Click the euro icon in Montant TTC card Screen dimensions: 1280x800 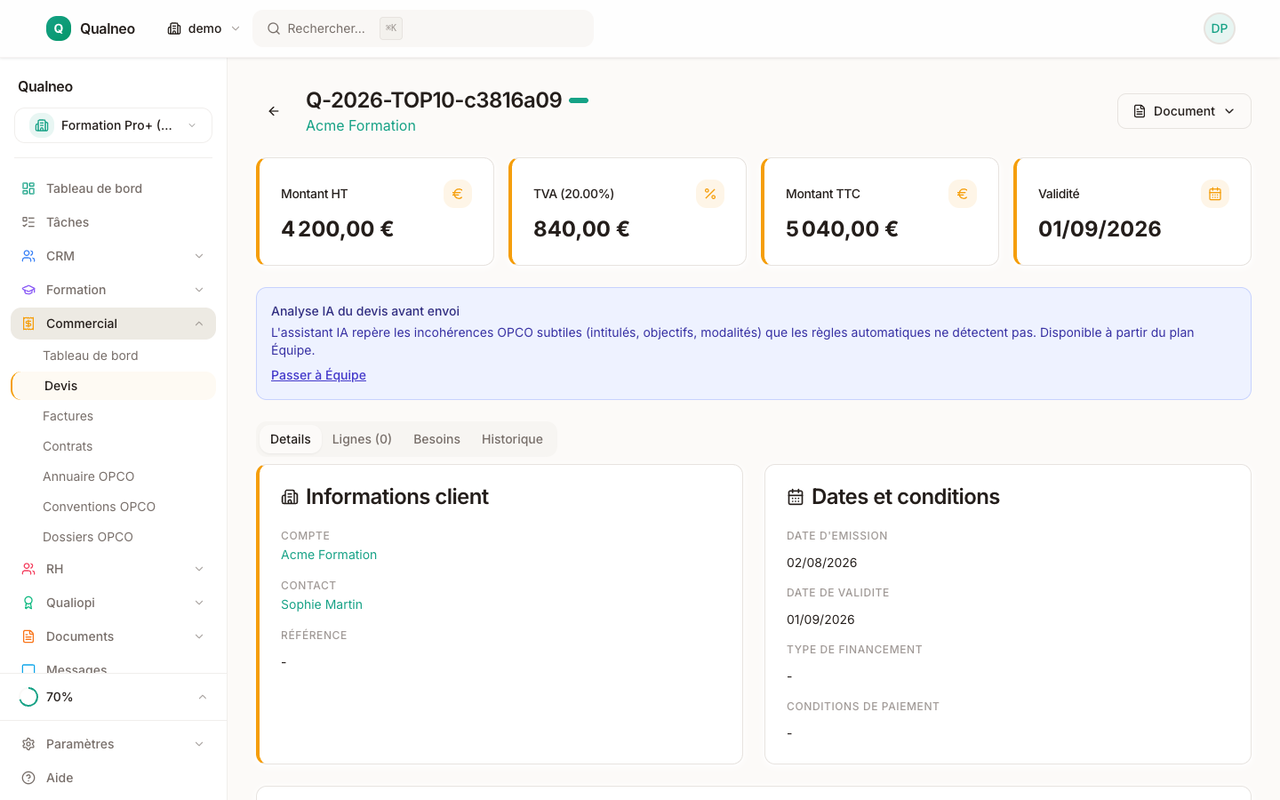point(962,194)
